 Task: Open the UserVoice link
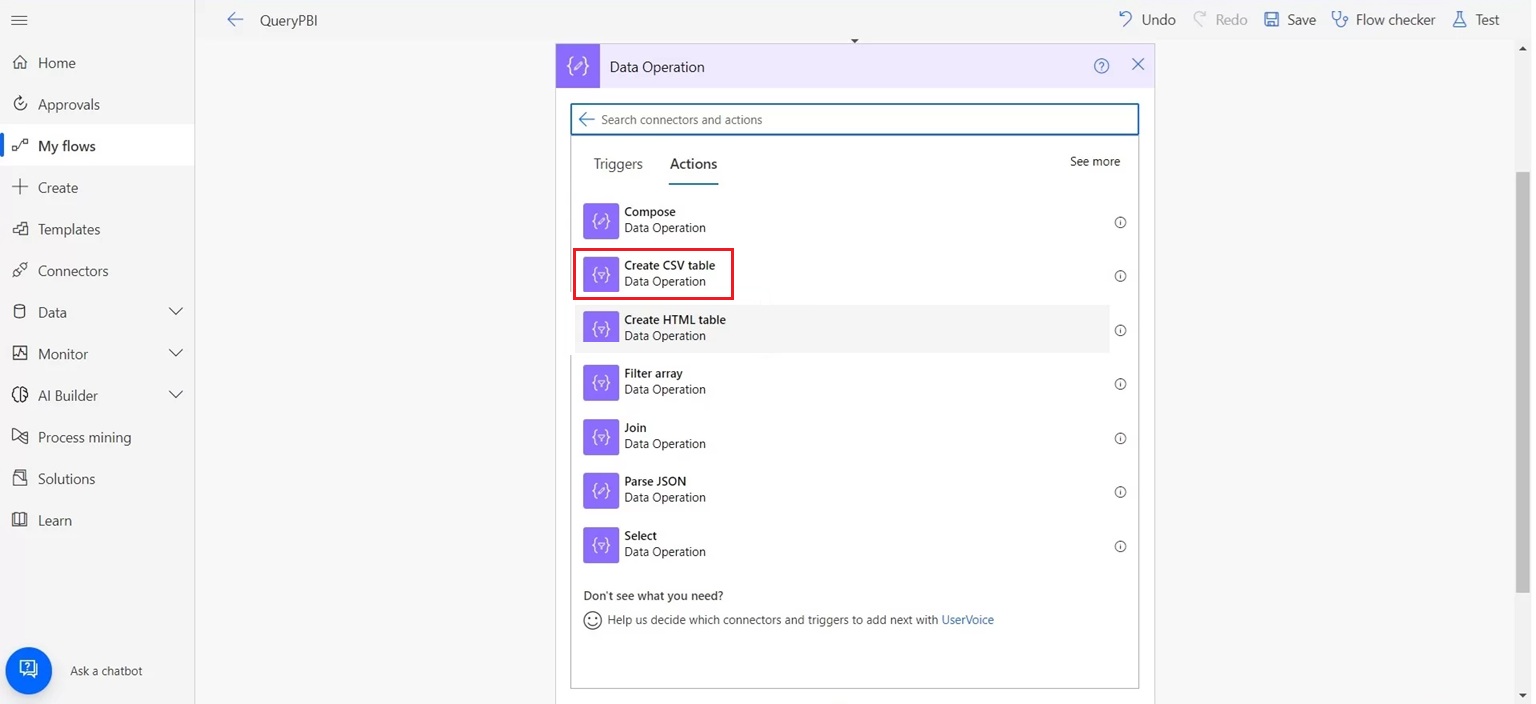968,620
